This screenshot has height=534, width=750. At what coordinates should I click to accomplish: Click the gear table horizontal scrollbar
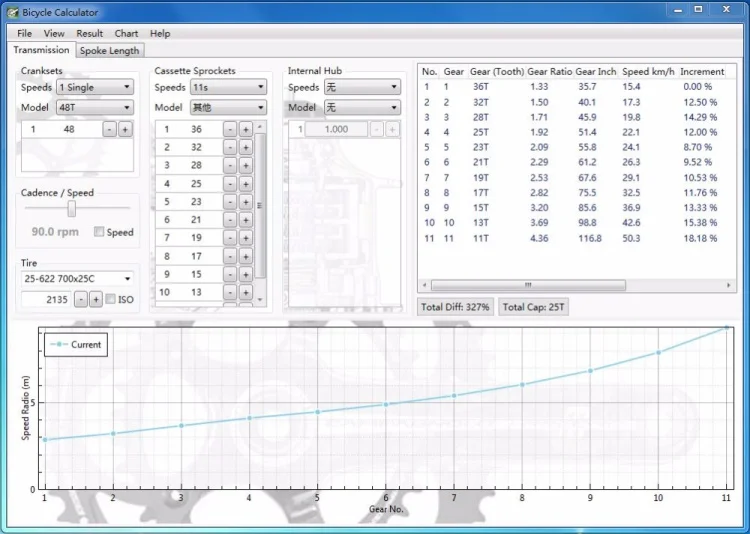click(x=528, y=285)
